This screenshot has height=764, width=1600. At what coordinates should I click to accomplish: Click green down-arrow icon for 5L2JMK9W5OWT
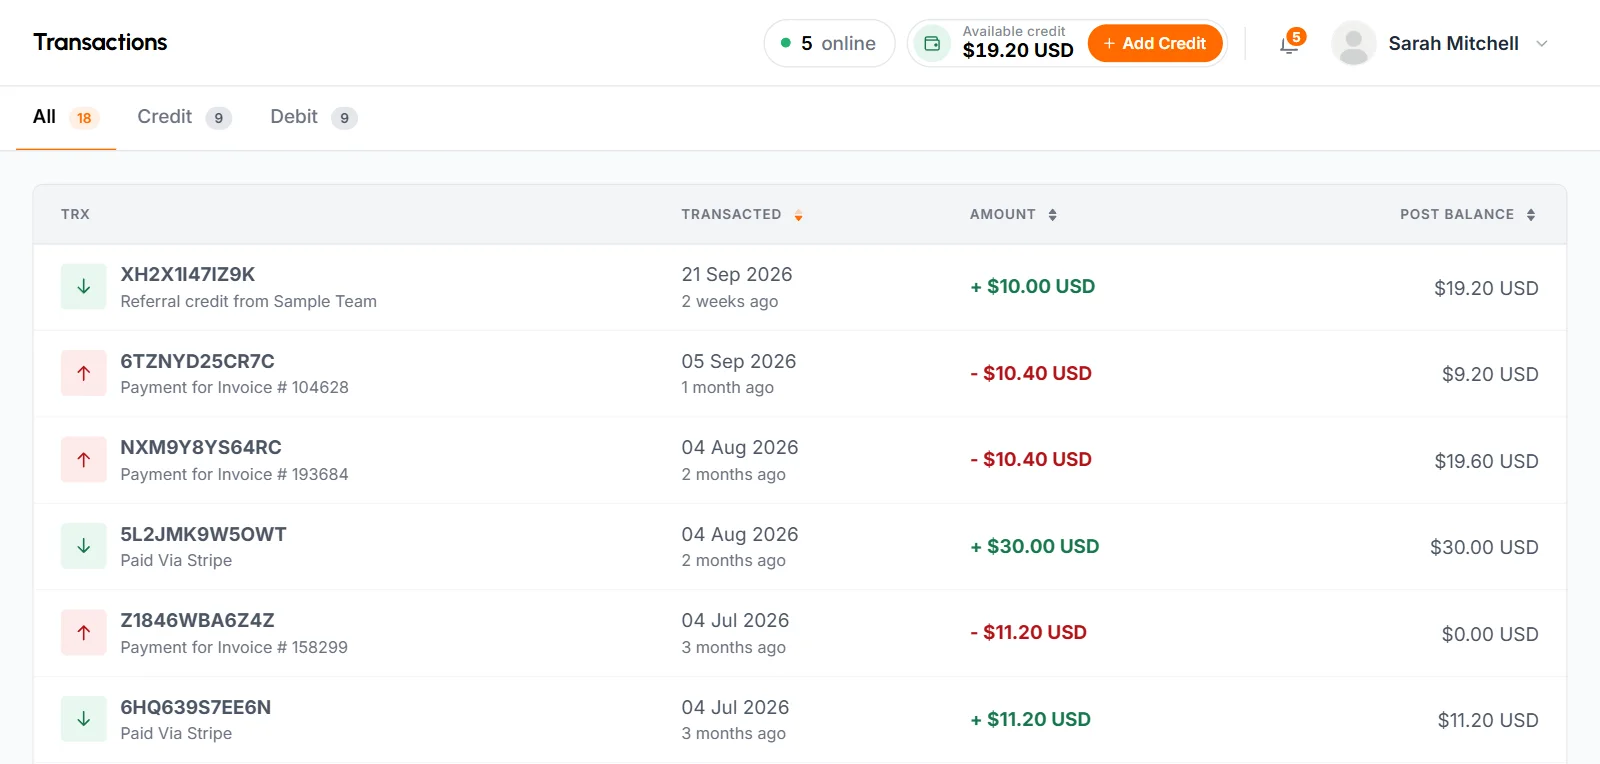[84, 546]
